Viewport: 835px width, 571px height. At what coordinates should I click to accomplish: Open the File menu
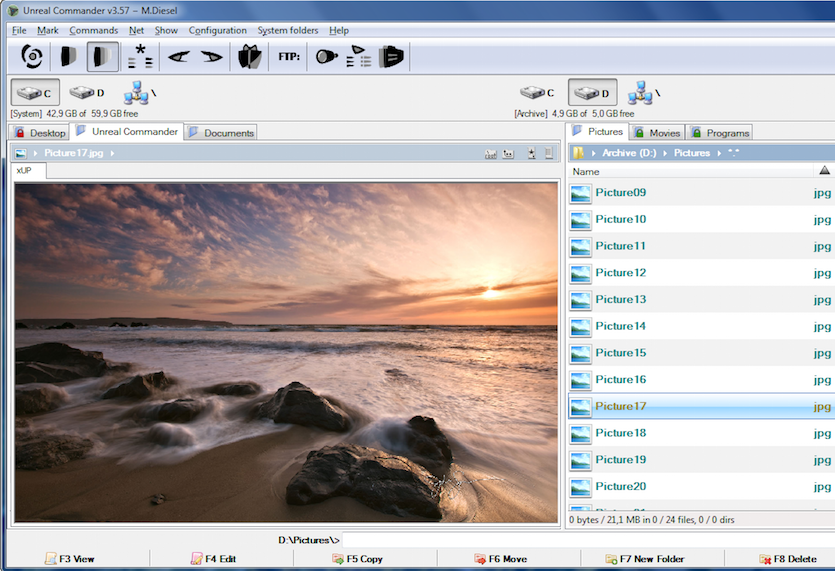click(x=19, y=30)
